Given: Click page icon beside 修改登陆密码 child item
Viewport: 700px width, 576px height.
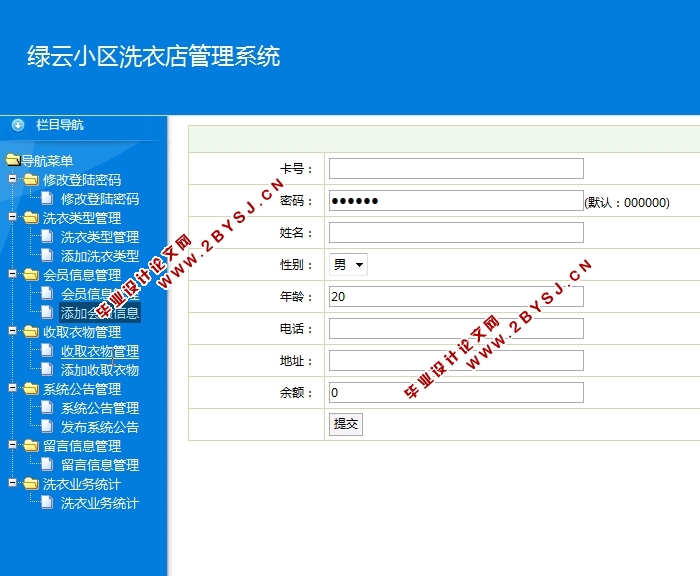Looking at the screenshot, I should tap(47, 198).
